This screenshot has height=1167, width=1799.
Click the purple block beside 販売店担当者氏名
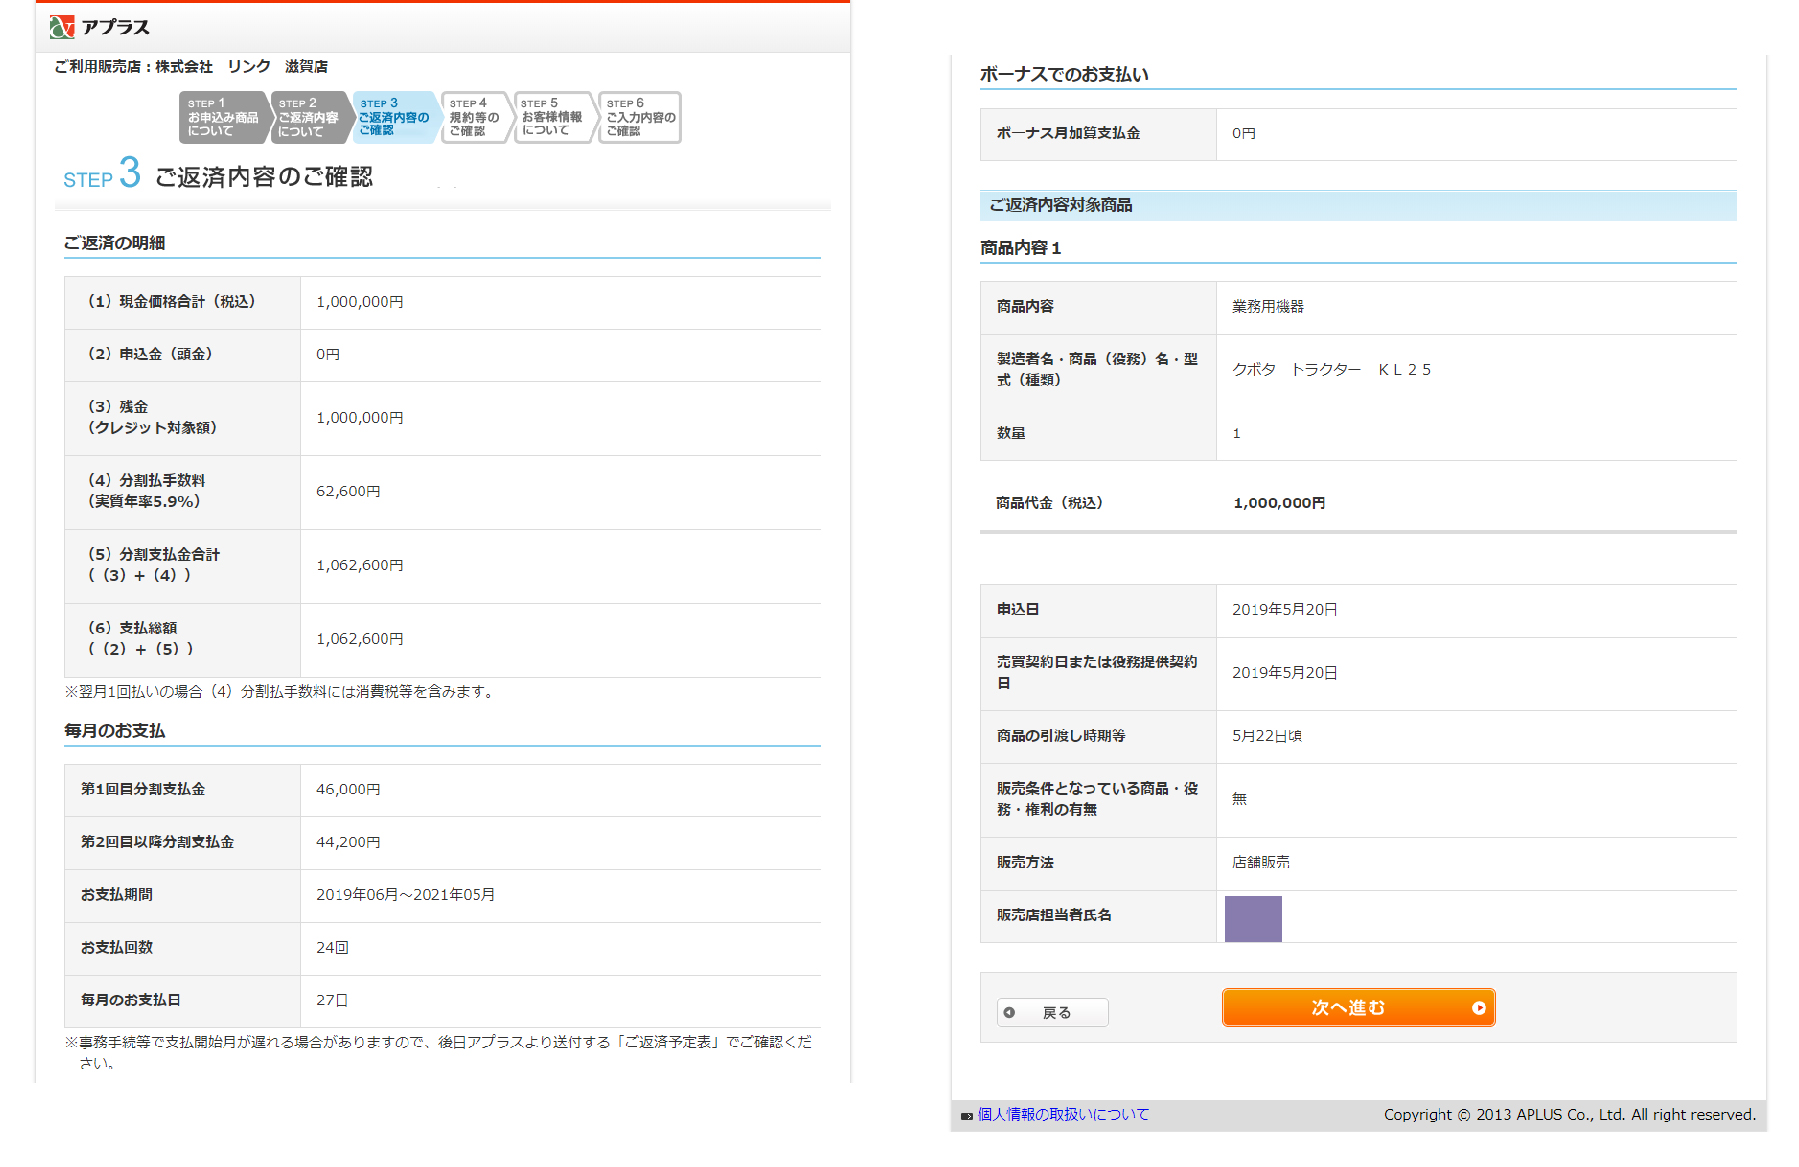1253,918
